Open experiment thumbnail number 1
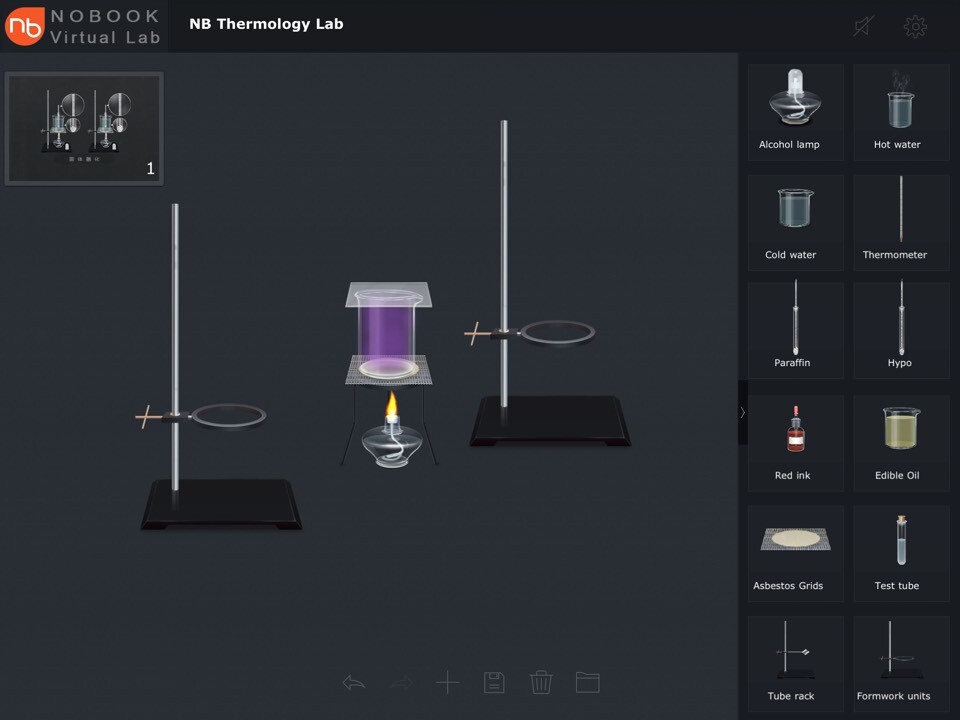The height and width of the screenshot is (720, 960). click(84, 128)
